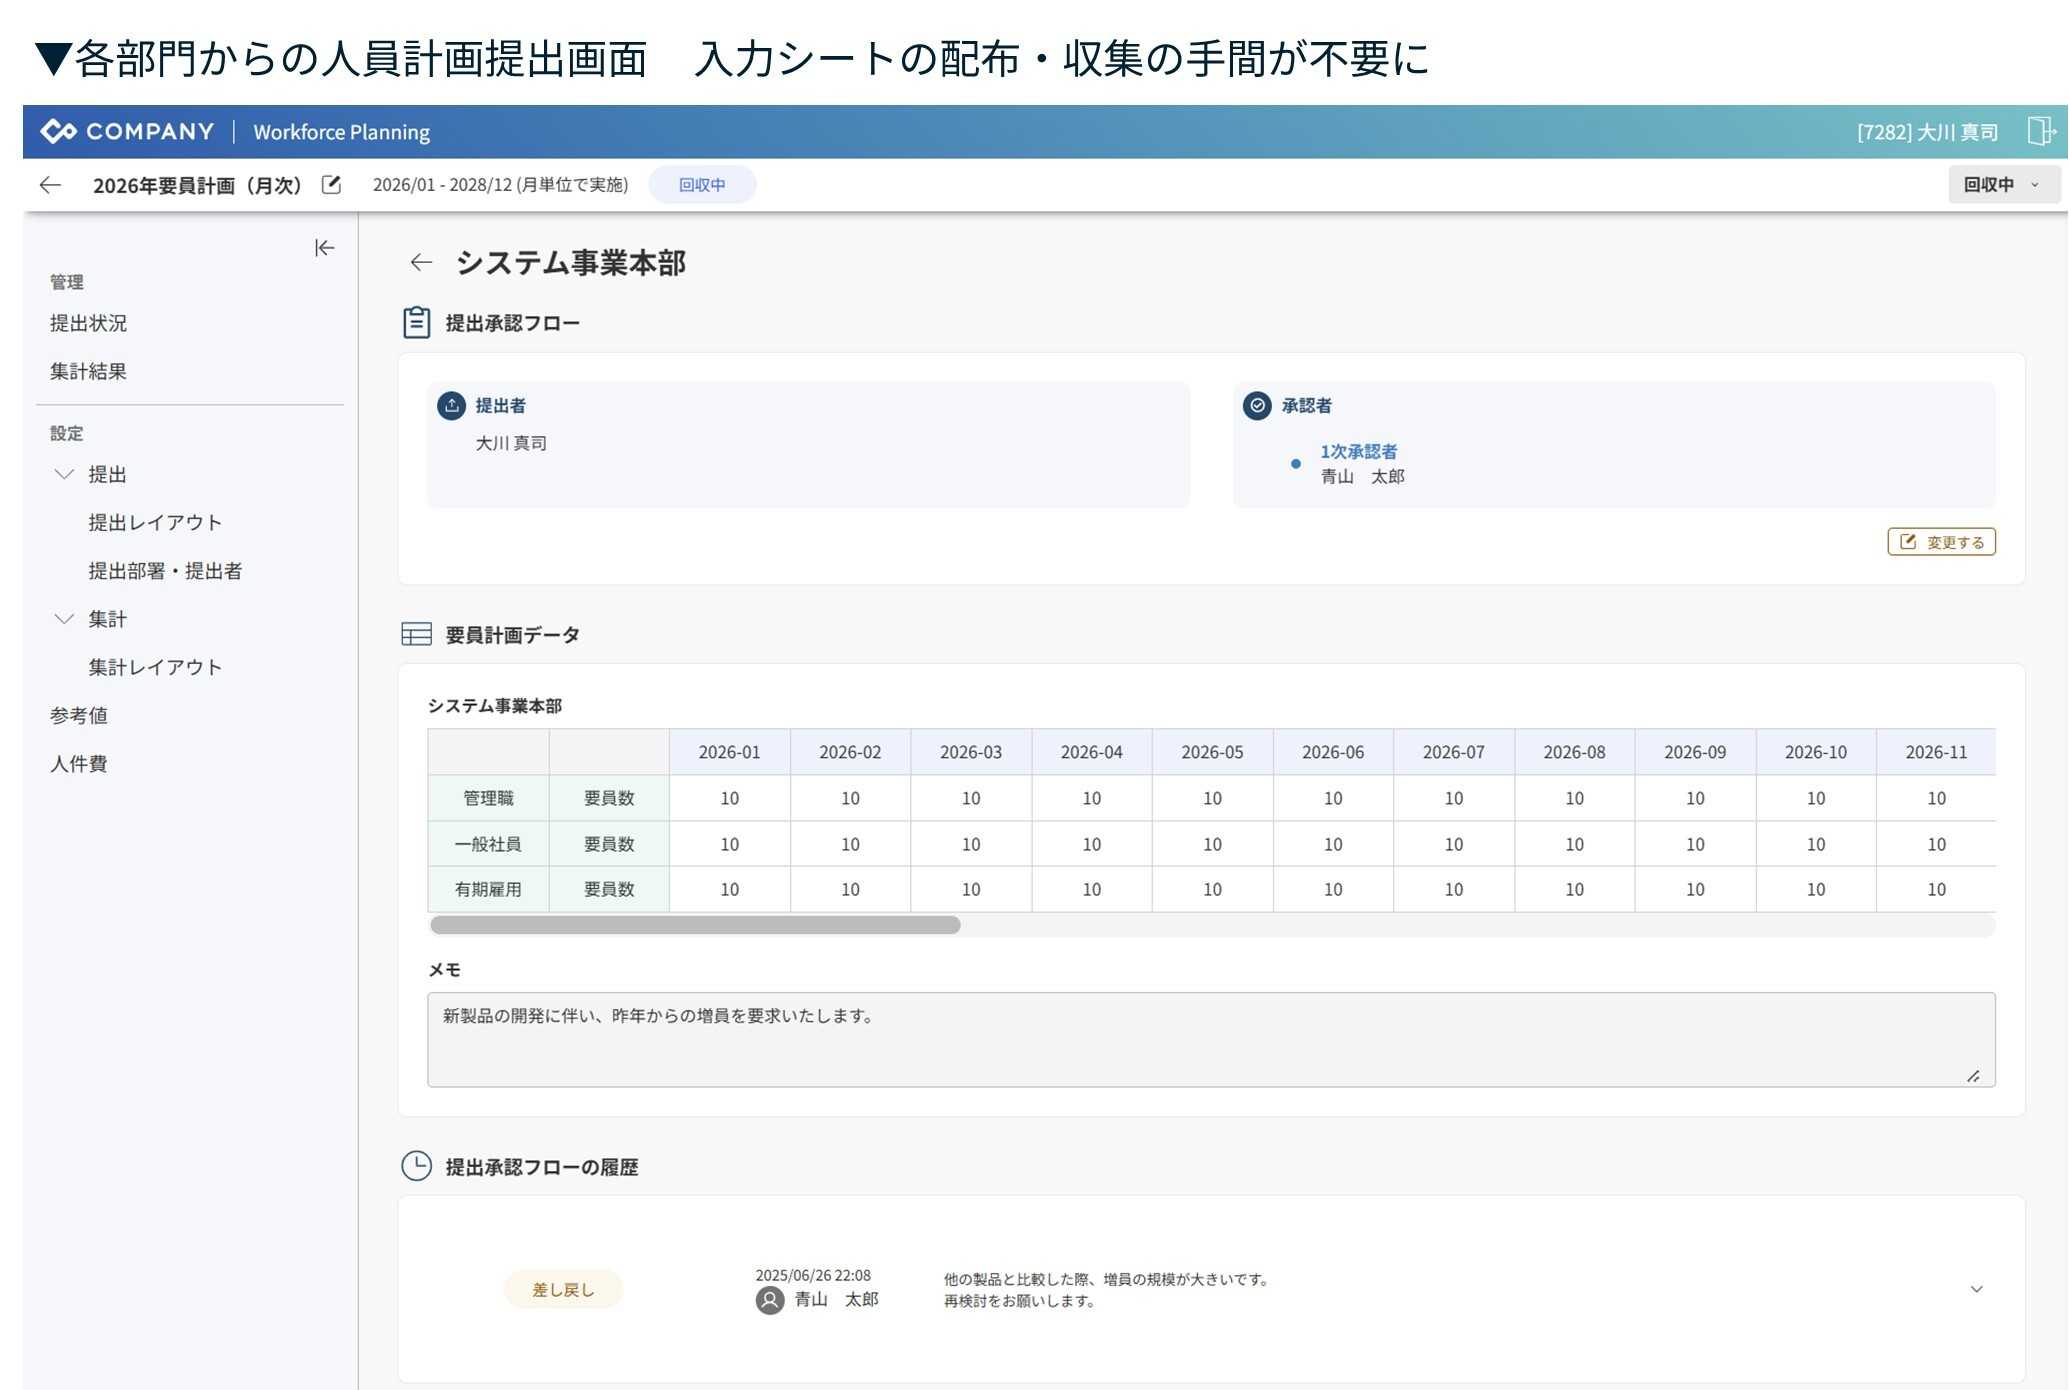Click the 要員計画データ table icon
Screen dimensions: 2069x1390
click(416, 634)
